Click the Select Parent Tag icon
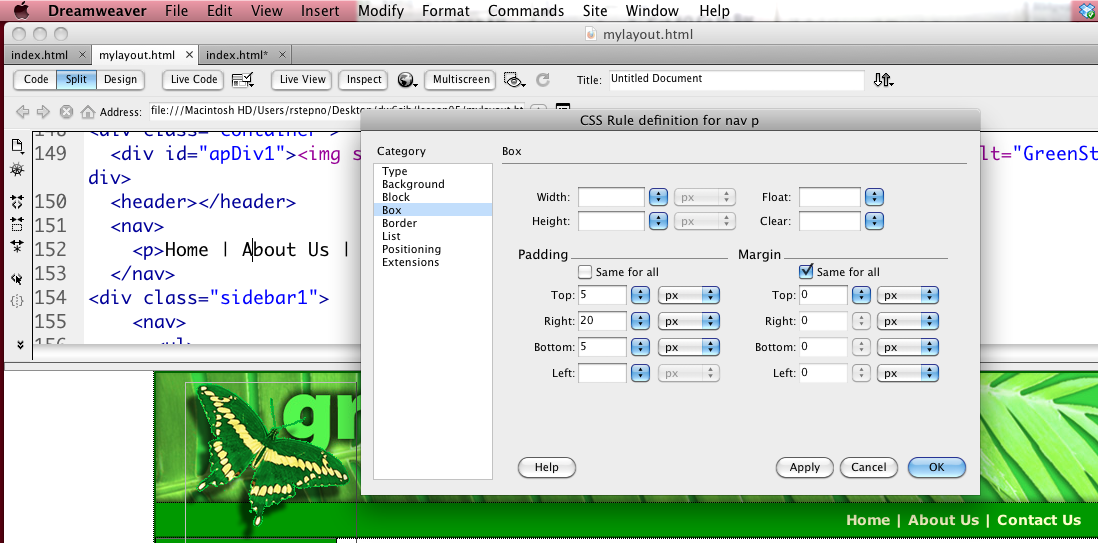Viewport: 1098px width, 543px height. 18,279
